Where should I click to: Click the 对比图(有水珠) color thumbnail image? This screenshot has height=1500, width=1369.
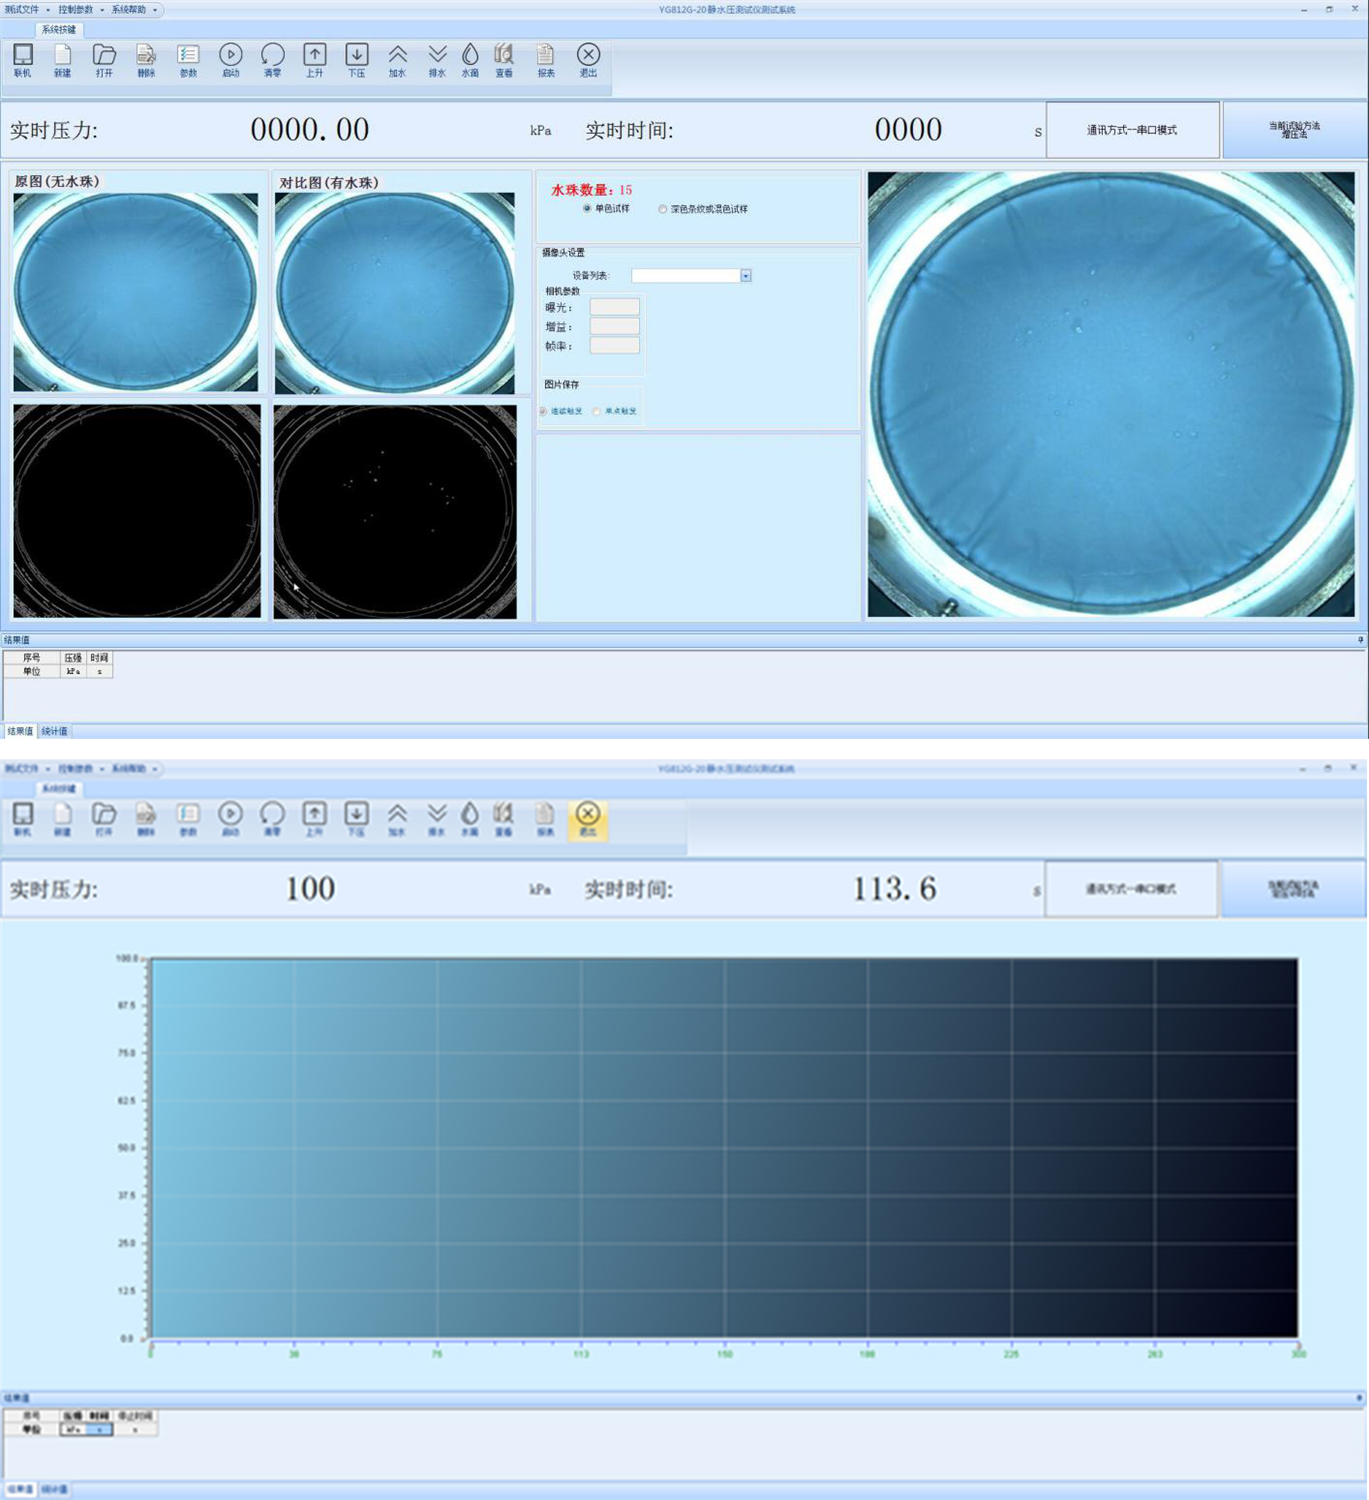point(395,292)
